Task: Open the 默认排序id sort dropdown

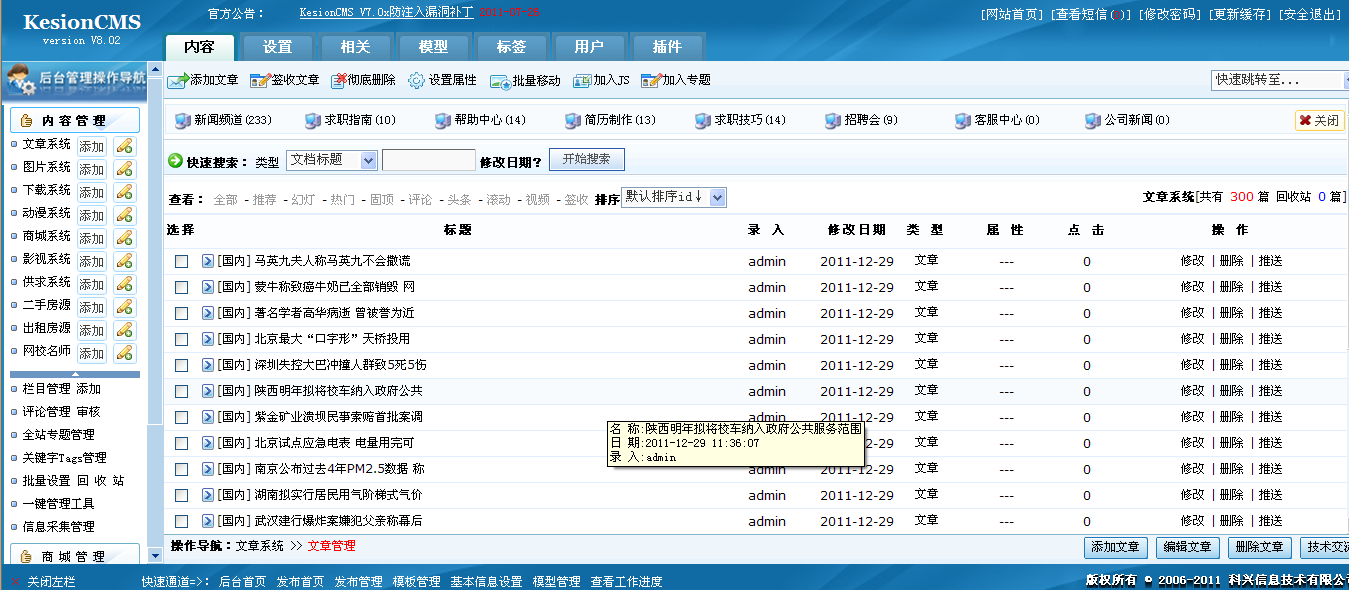Action: click(x=674, y=197)
